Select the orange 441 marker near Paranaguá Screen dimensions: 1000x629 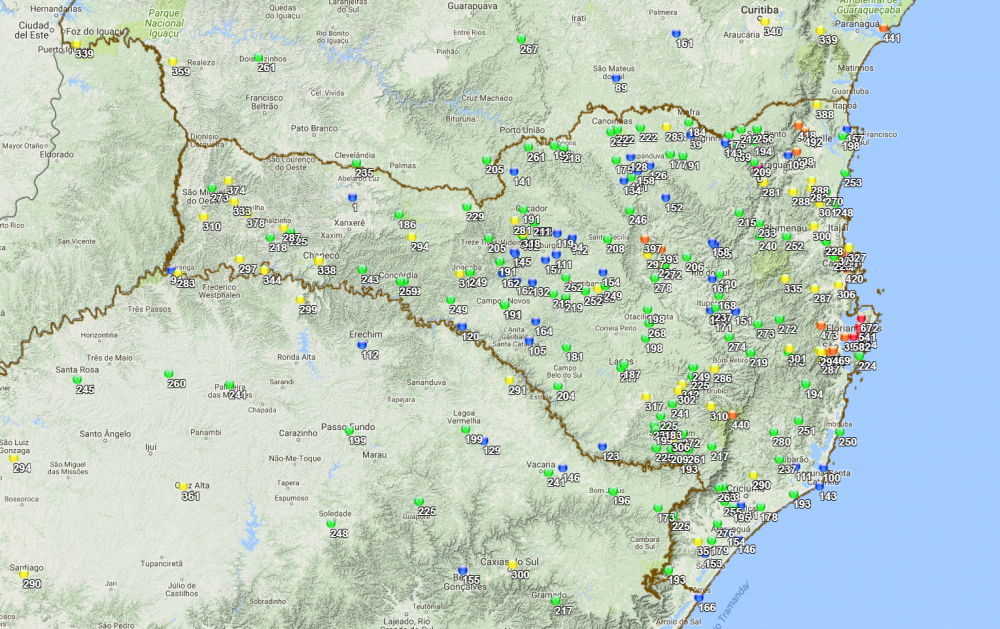pos(883,29)
